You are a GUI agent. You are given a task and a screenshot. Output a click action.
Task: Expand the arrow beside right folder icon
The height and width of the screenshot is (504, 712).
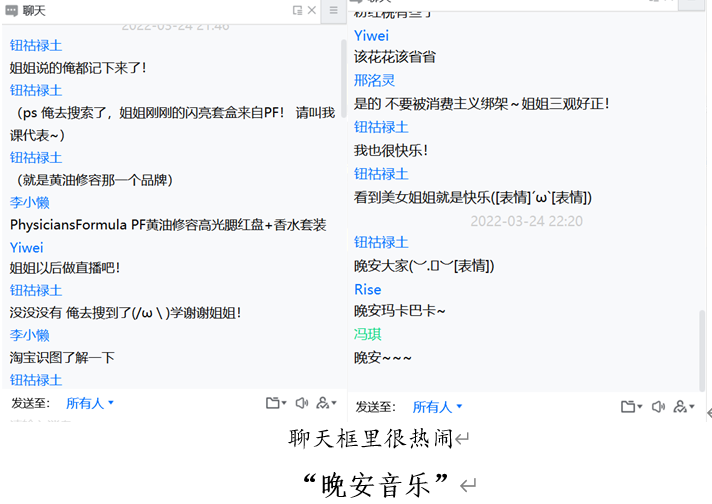pos(640,407)
